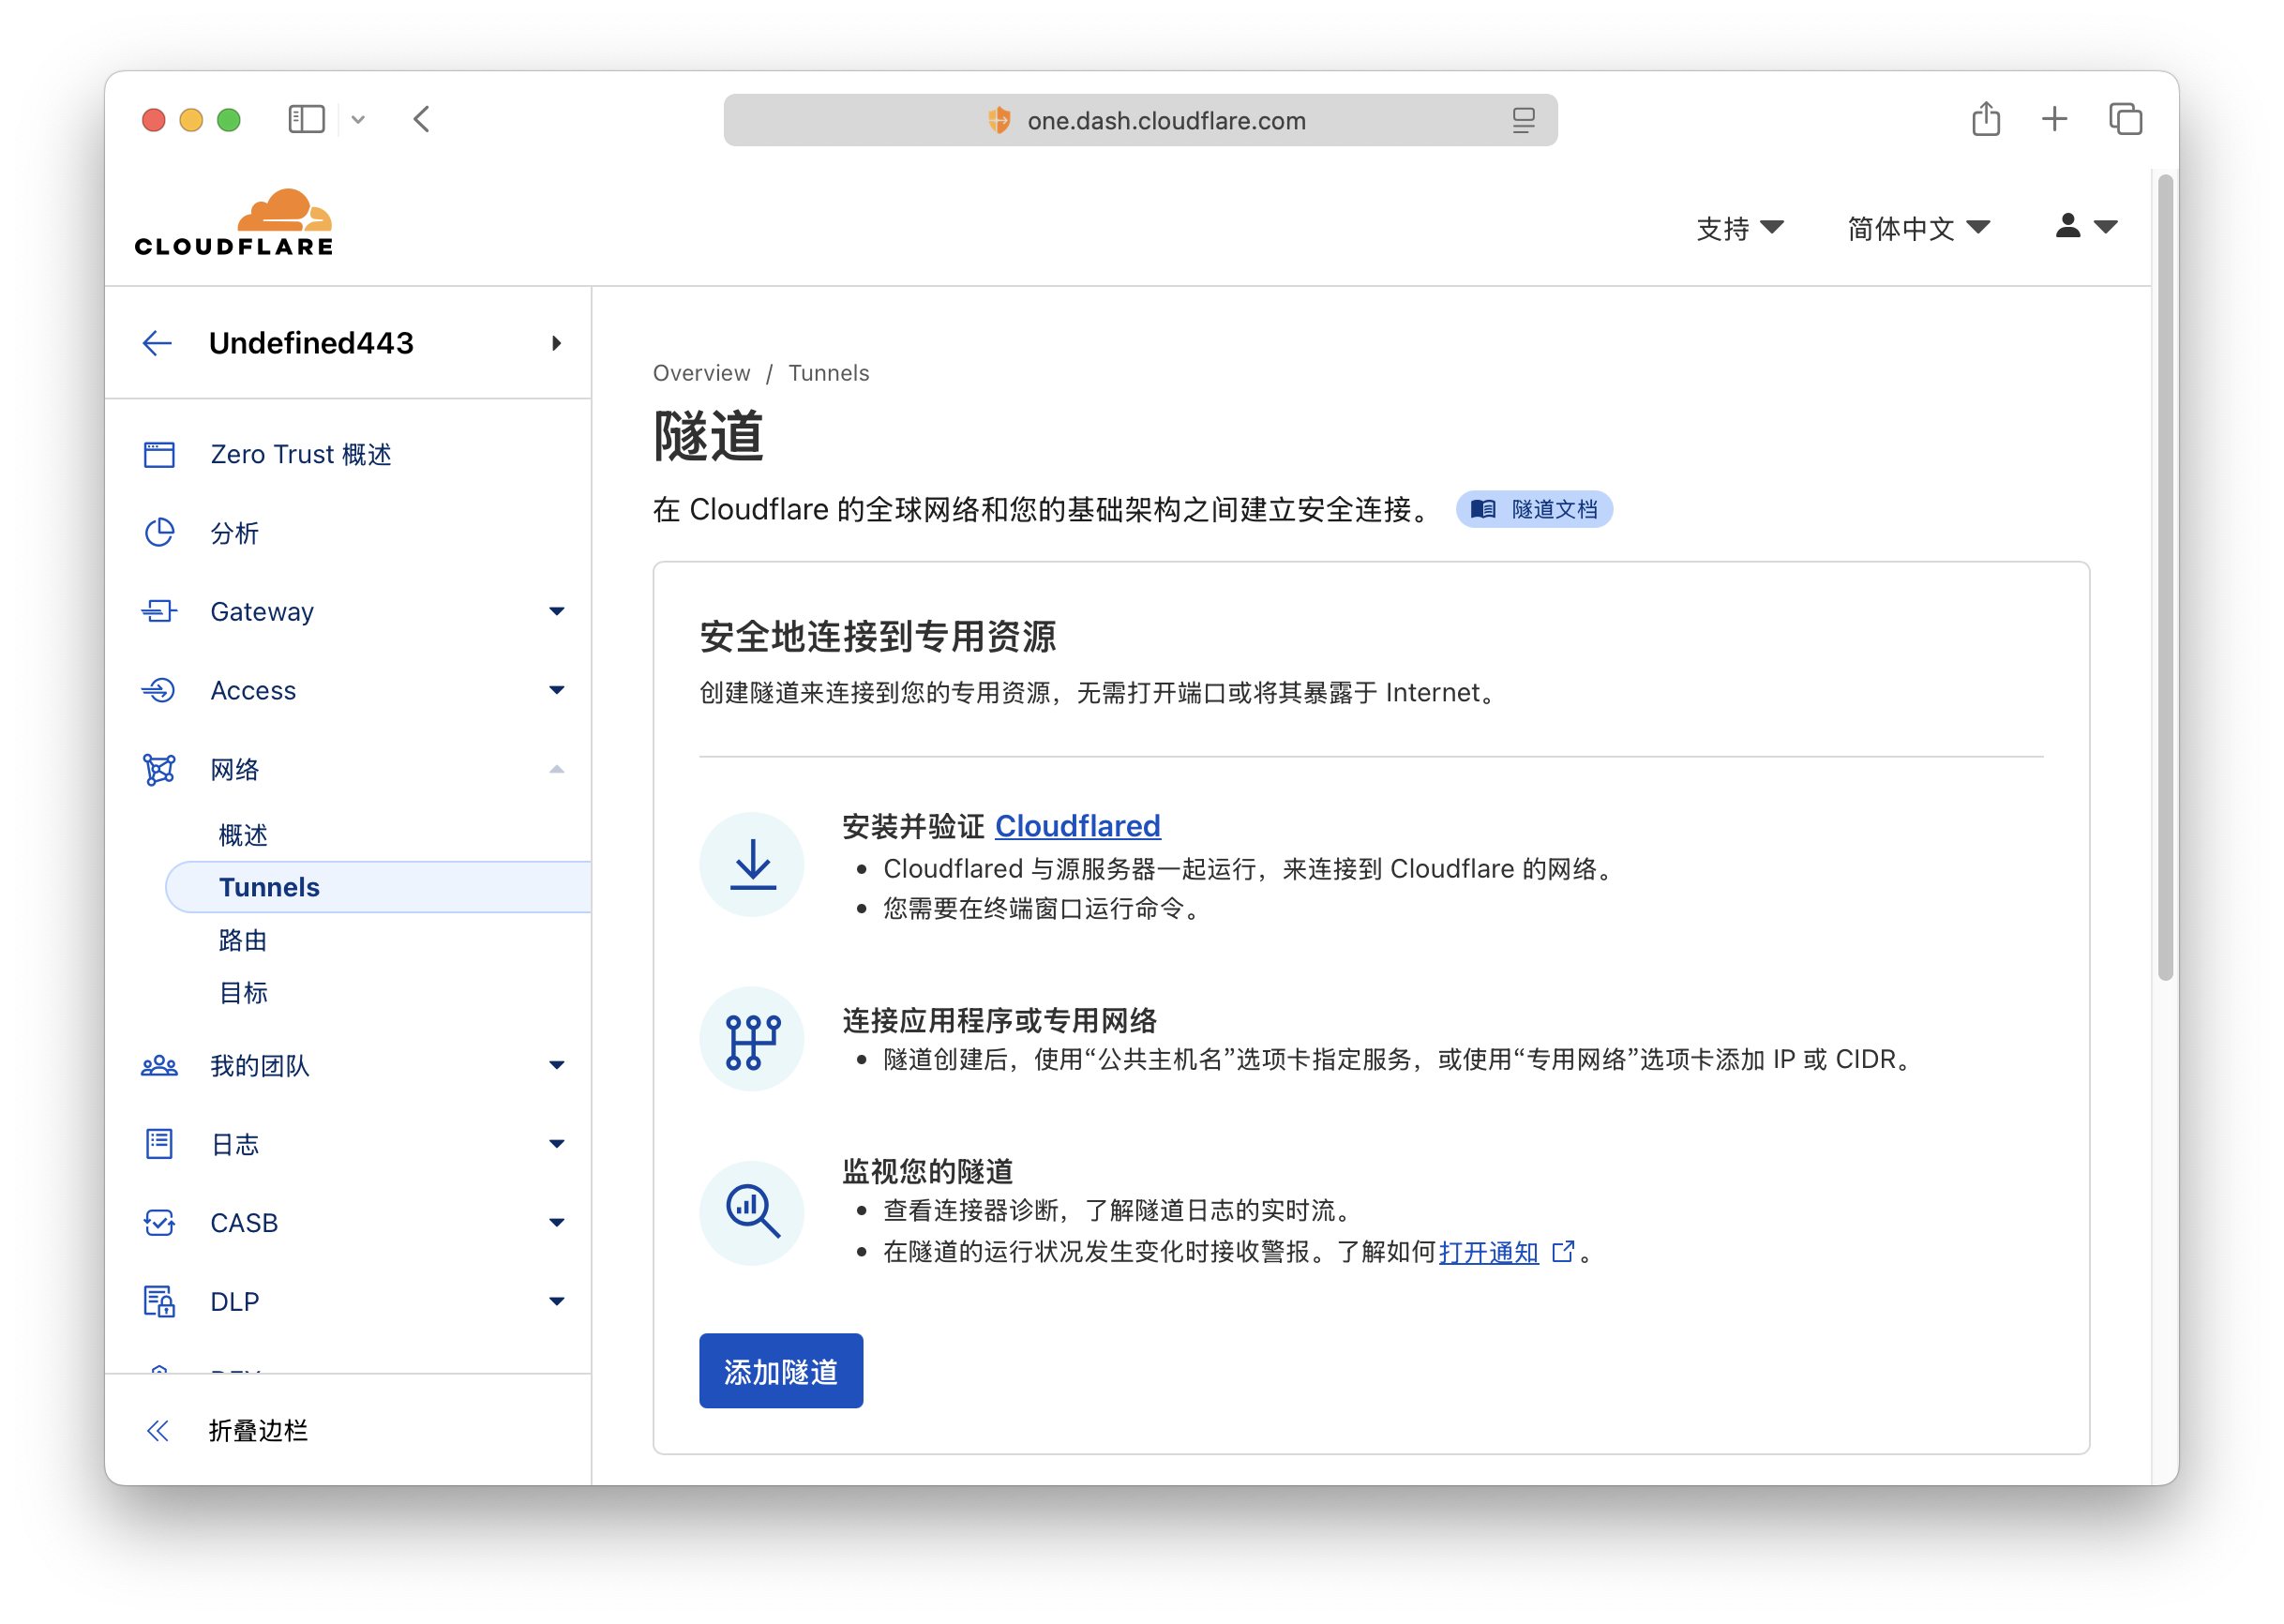
Task: Open the Cloudflared link
Action: pyautogui.click(x=1077, y=826)
